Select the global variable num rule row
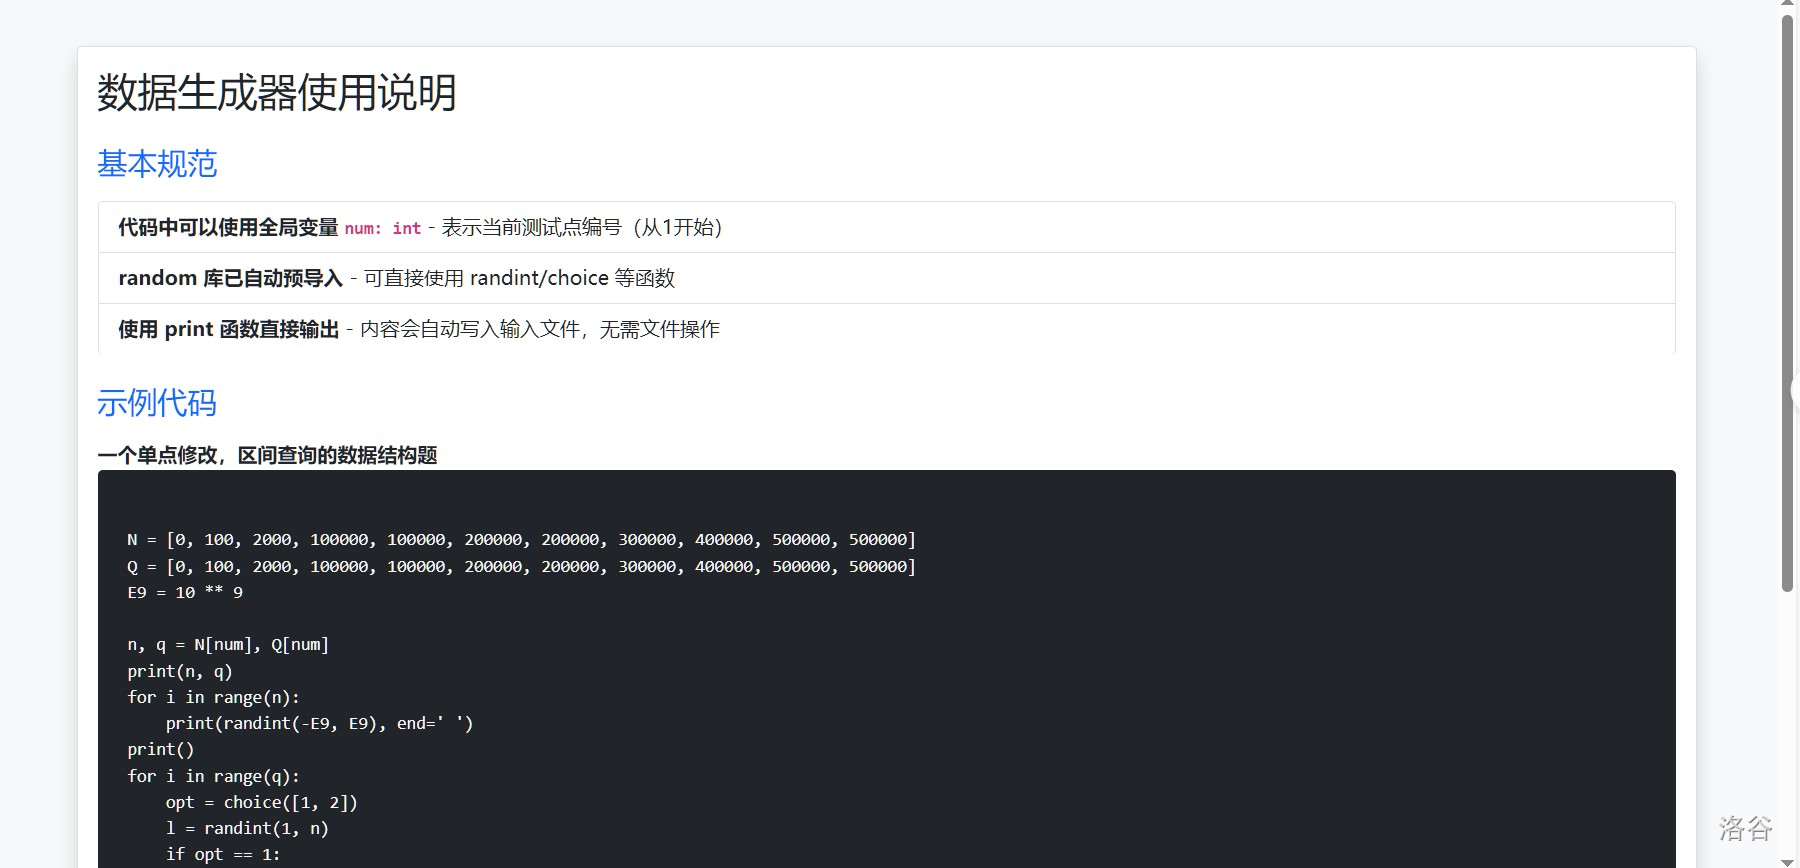Screen dimensions: 1800x868 click(886, 227)
